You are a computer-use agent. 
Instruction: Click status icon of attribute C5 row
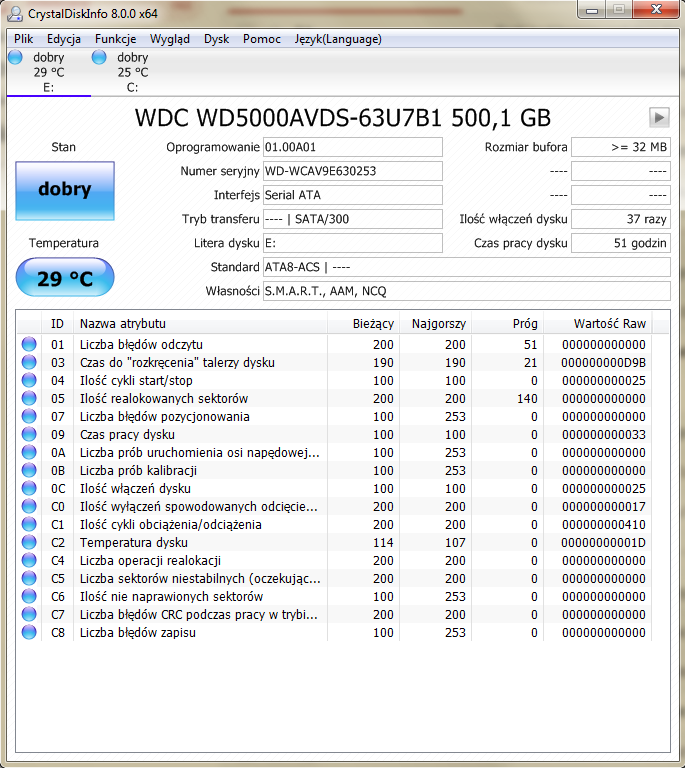pos(29,578)
